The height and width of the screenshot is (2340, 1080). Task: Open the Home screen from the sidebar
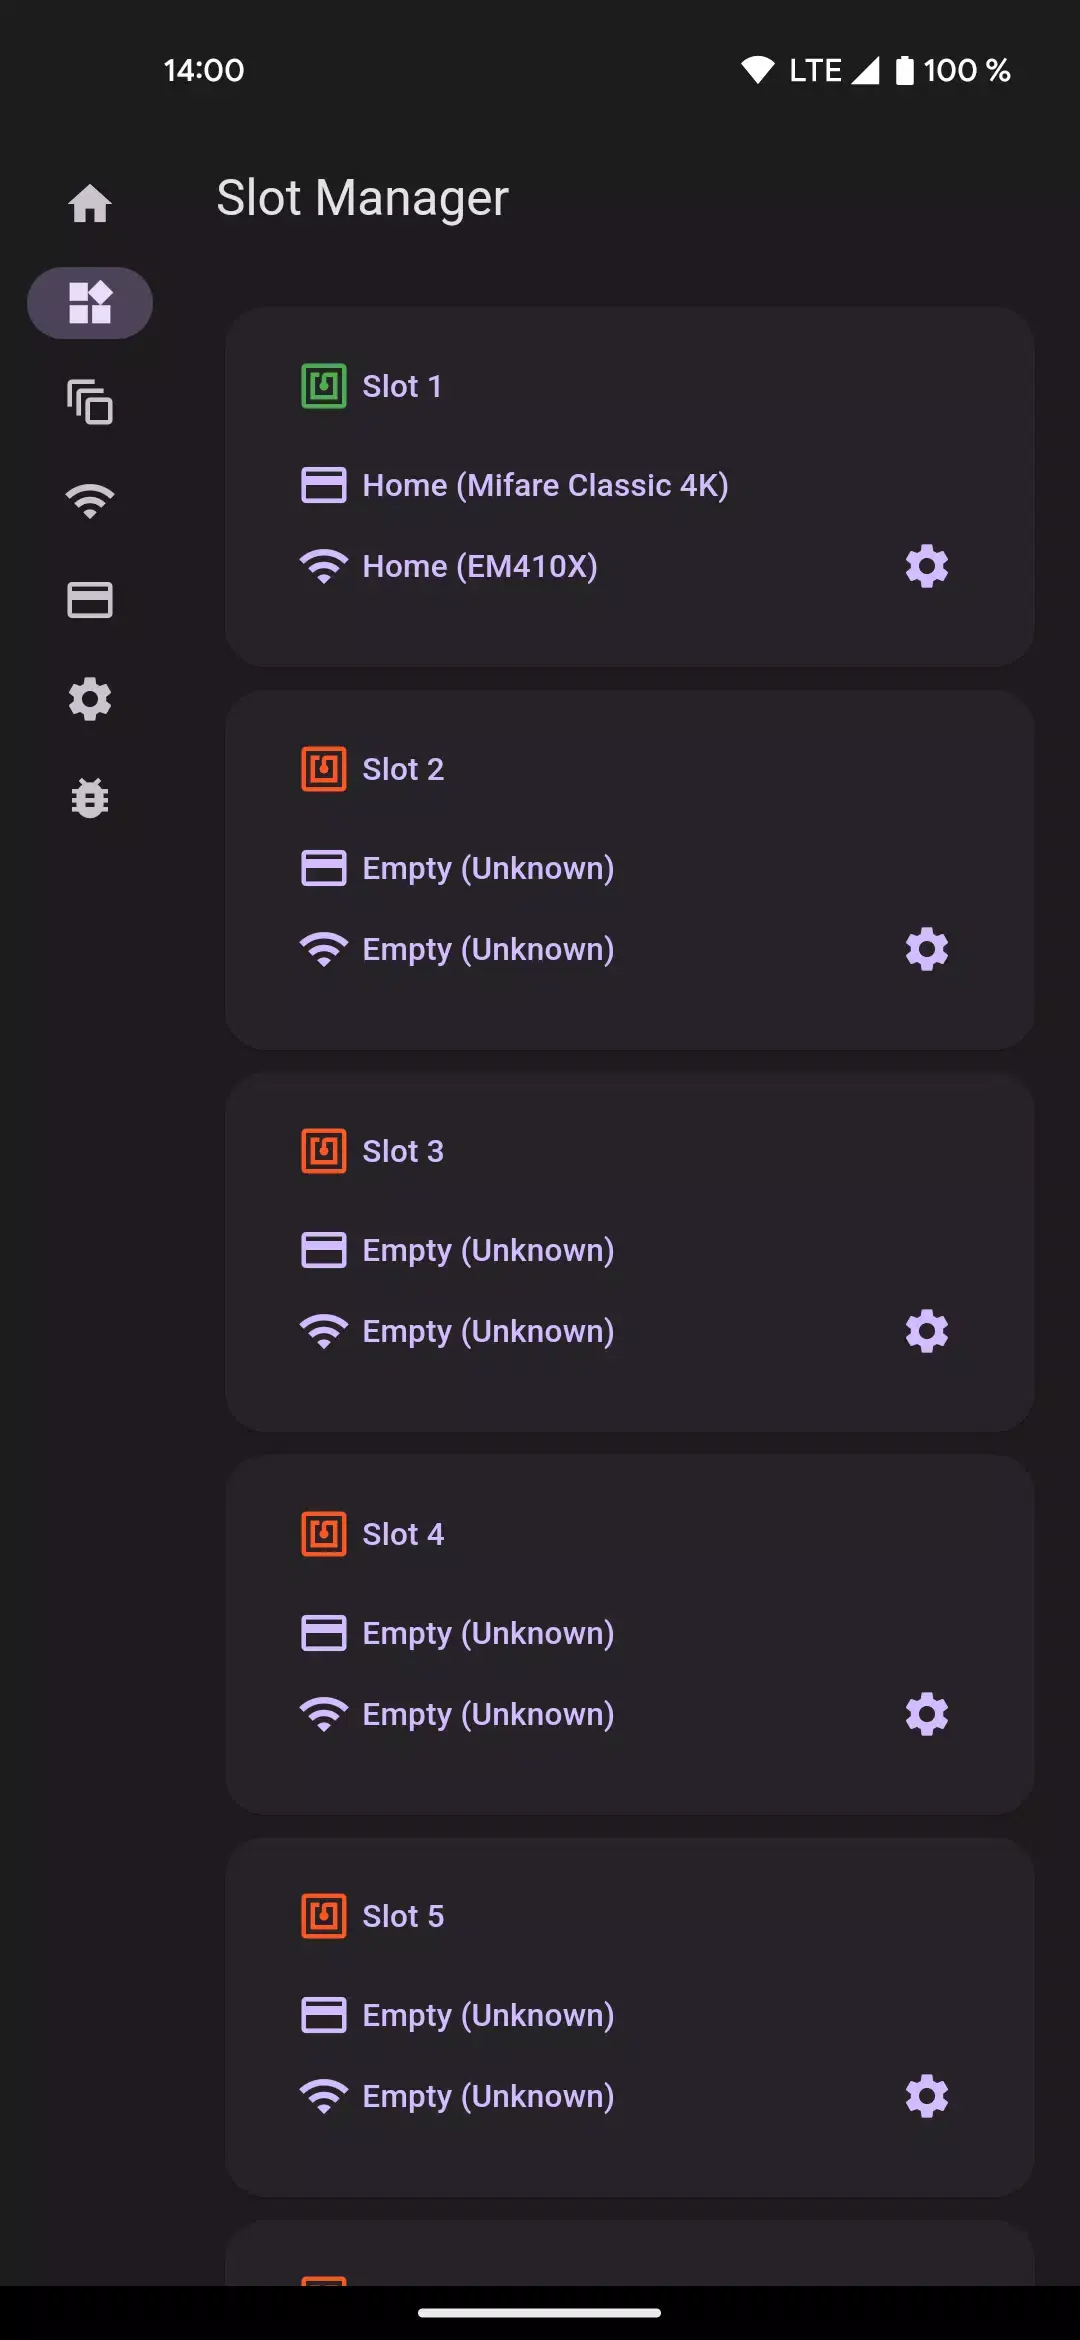(x=90, y=203)
